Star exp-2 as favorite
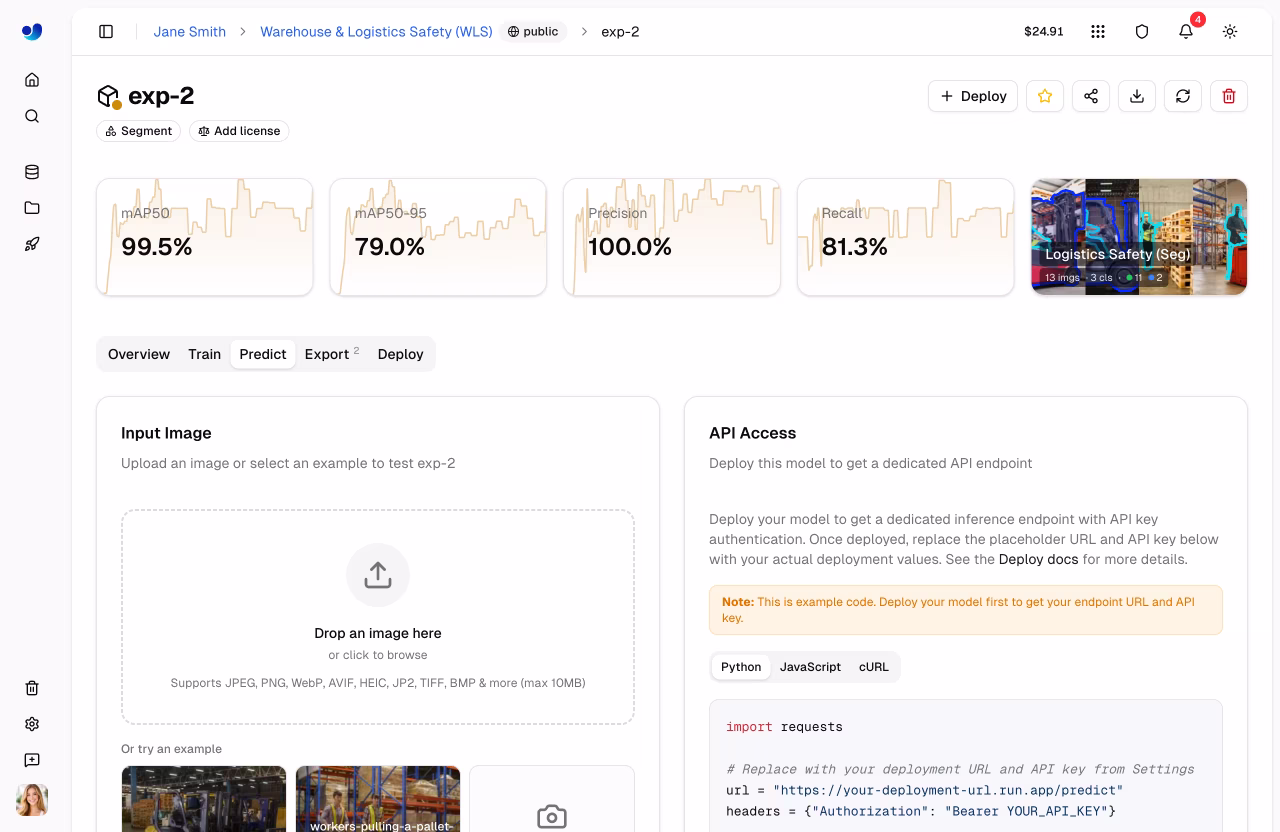This screenshot has height=832, width=1280. click(x=1045, y=96)
